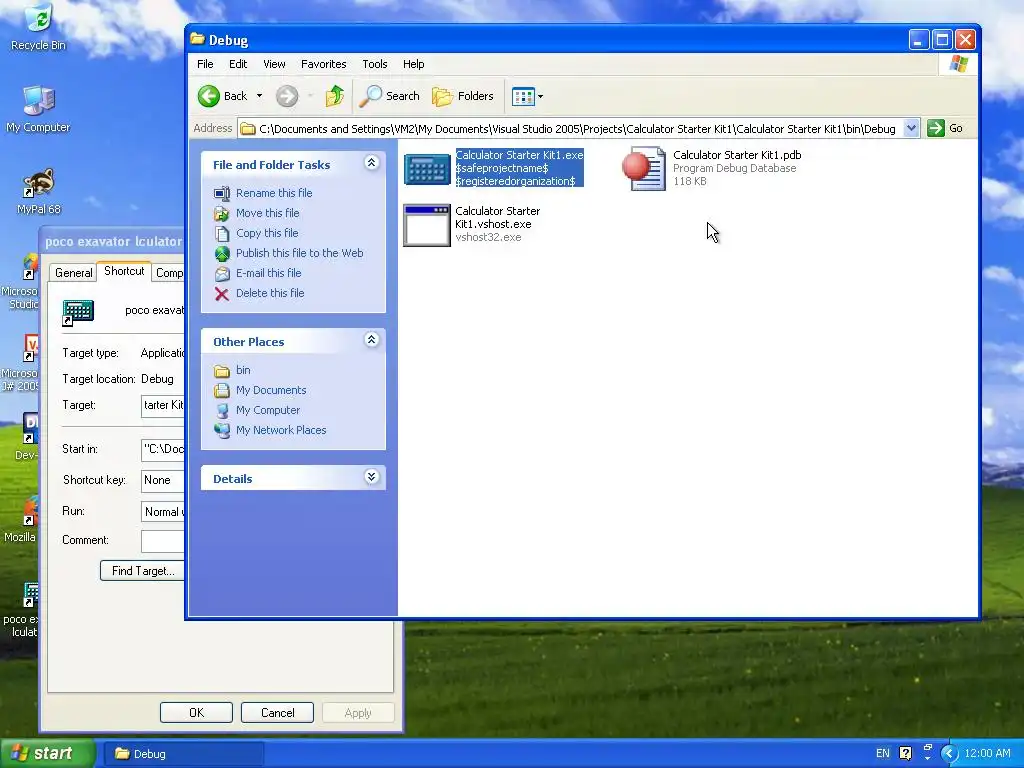Select Calculator Starter Kit1.pdb file icon
The height and width of the screenshot is (768, 1024).
pos(644,168)
